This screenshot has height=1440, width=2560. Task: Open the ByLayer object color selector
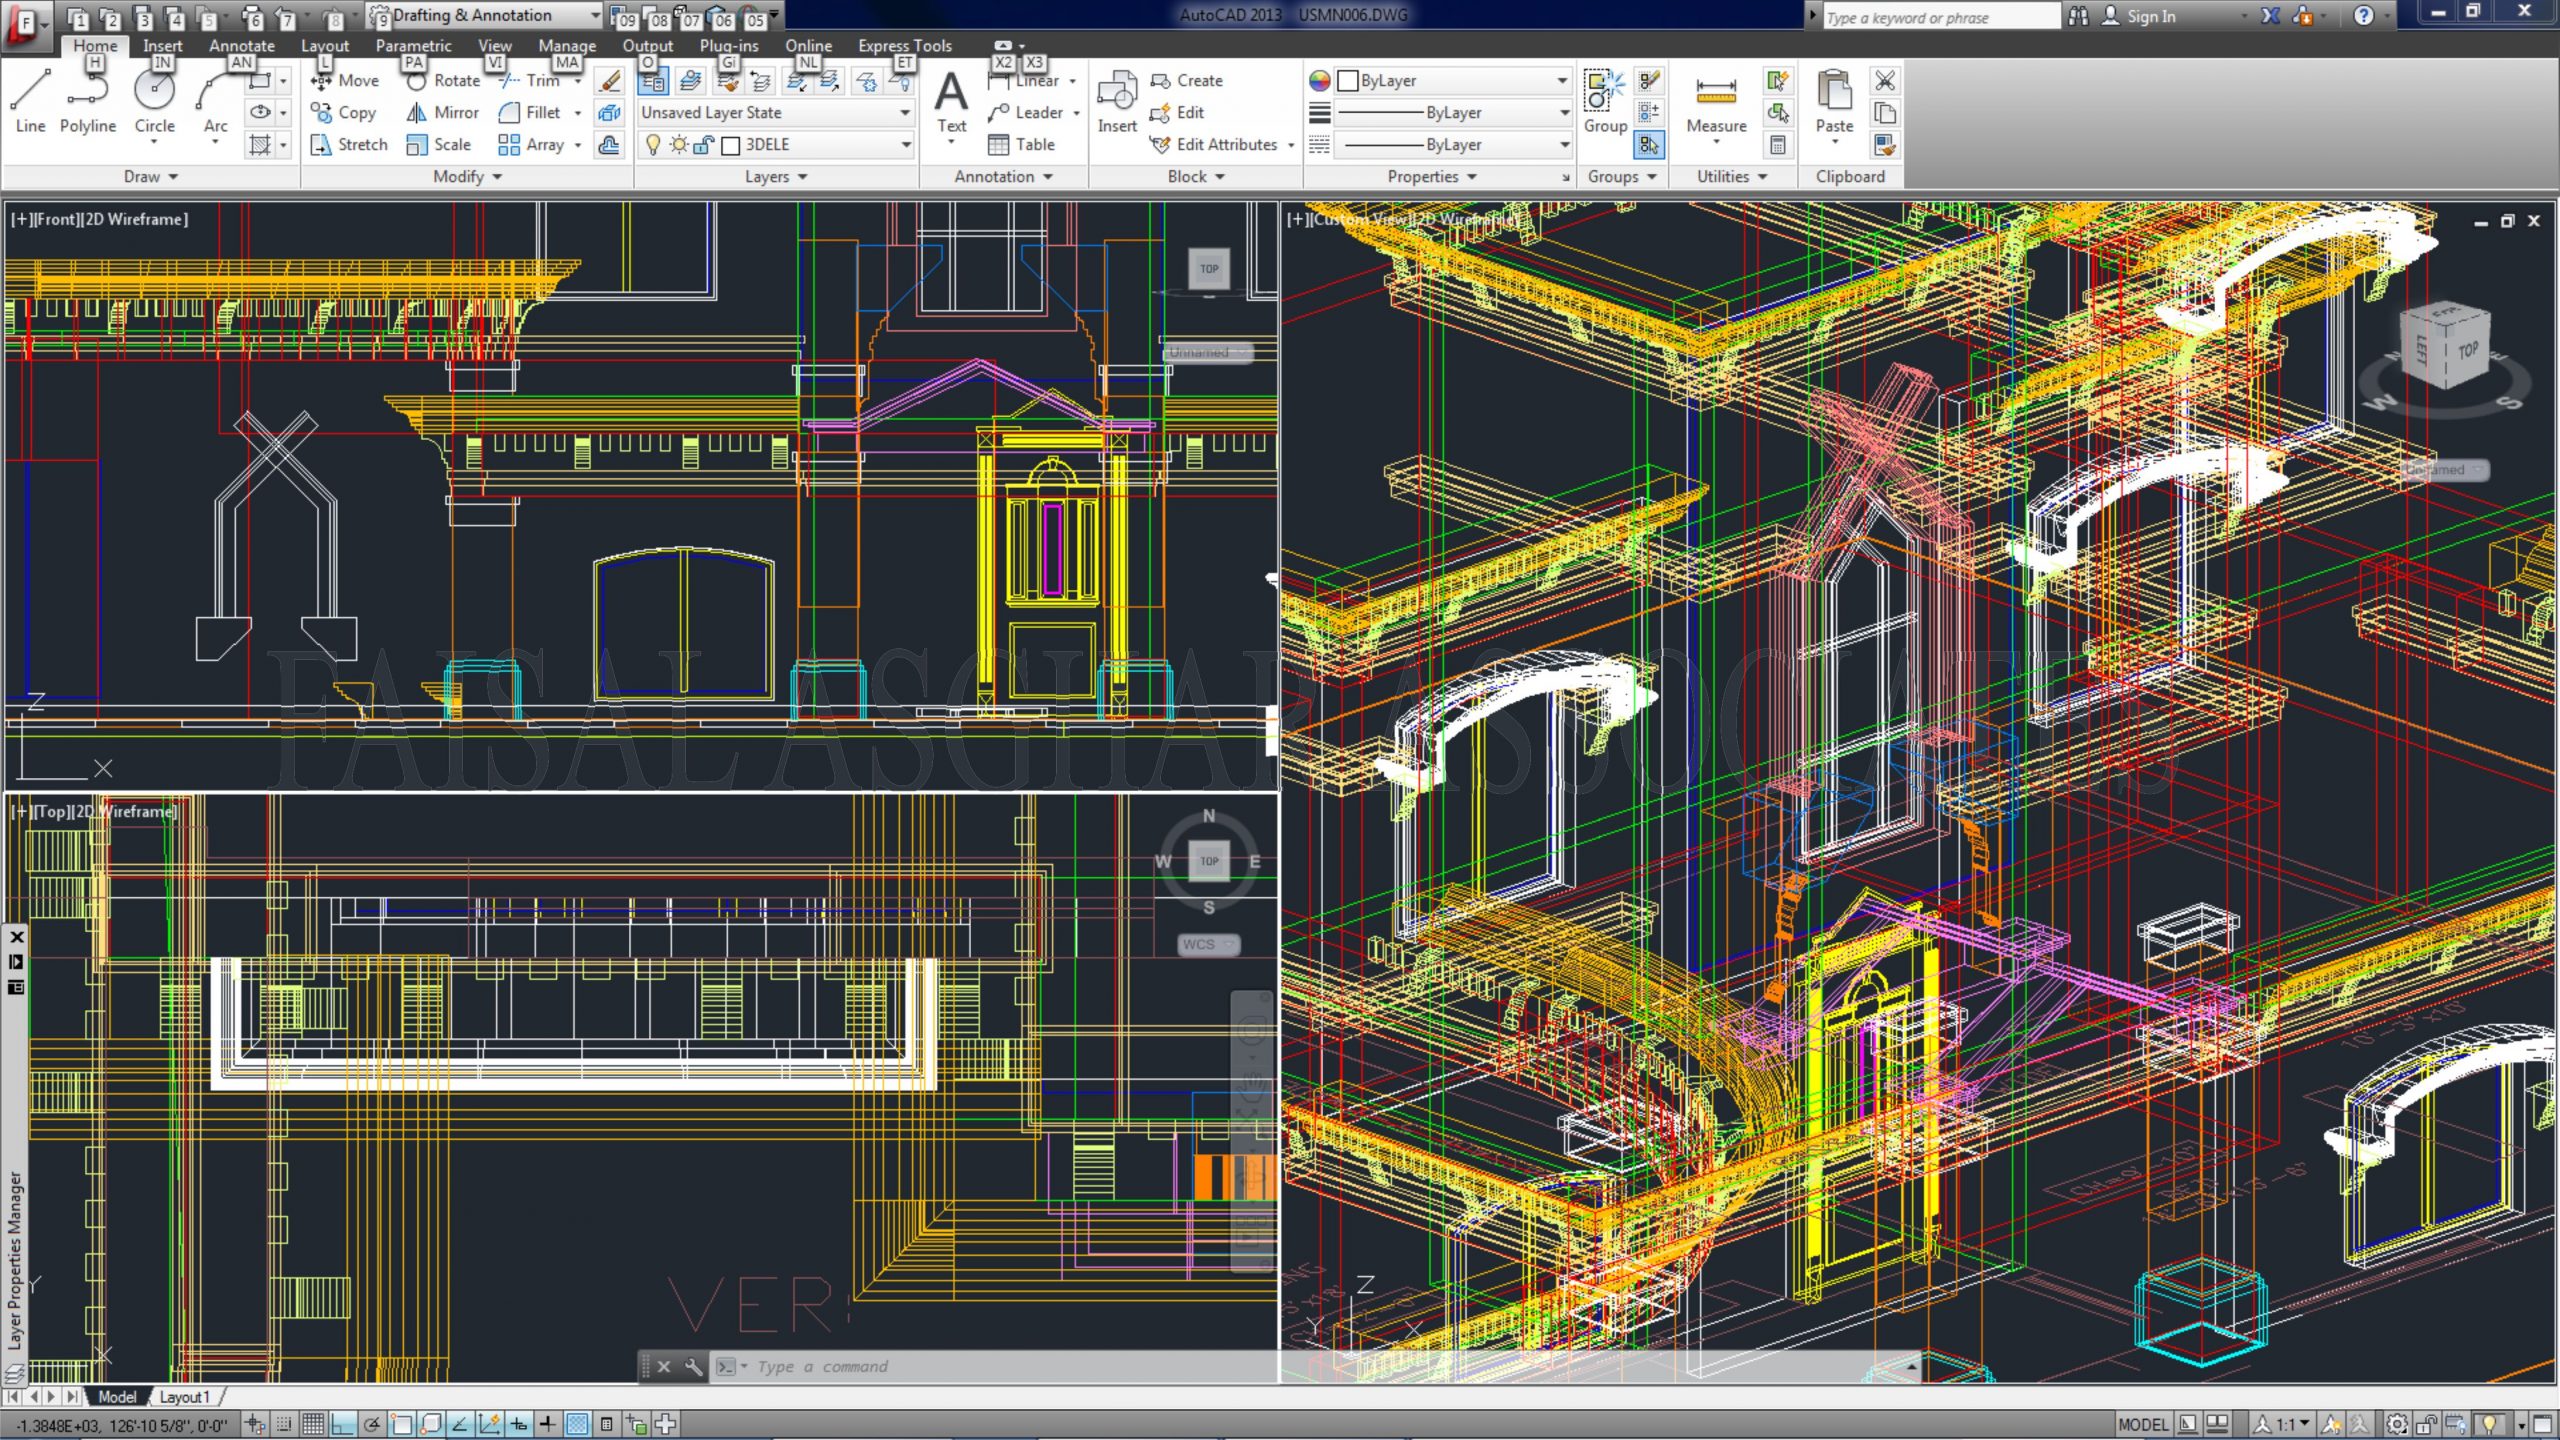click(1452, 81)
